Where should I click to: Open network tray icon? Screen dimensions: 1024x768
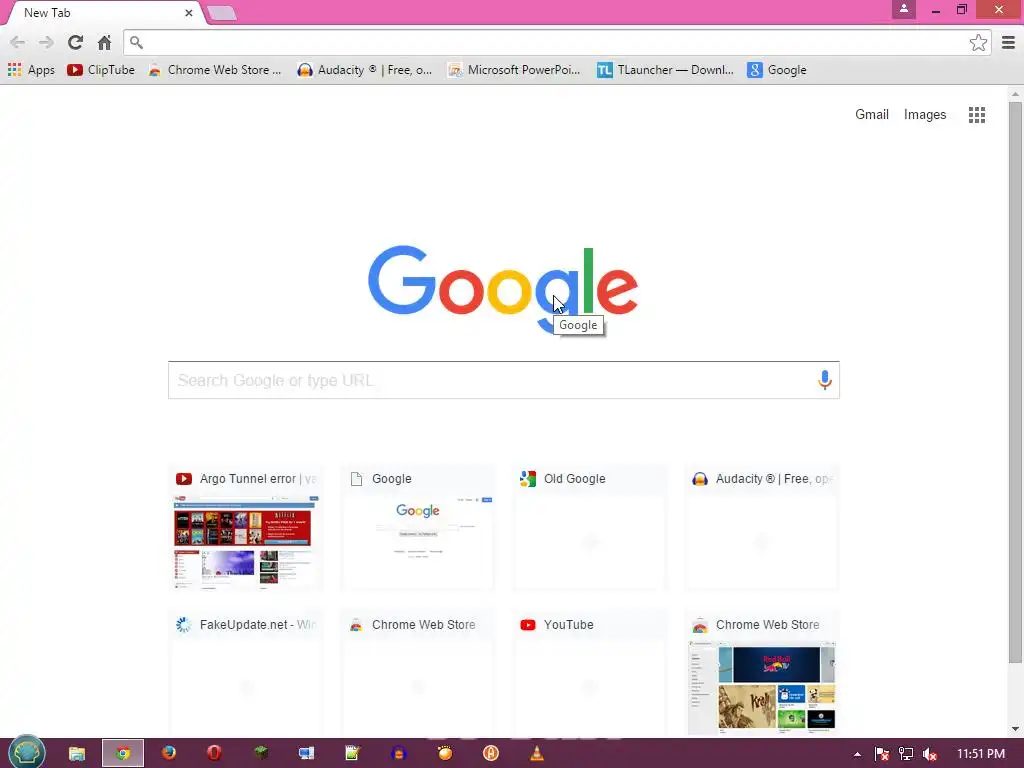906,754
